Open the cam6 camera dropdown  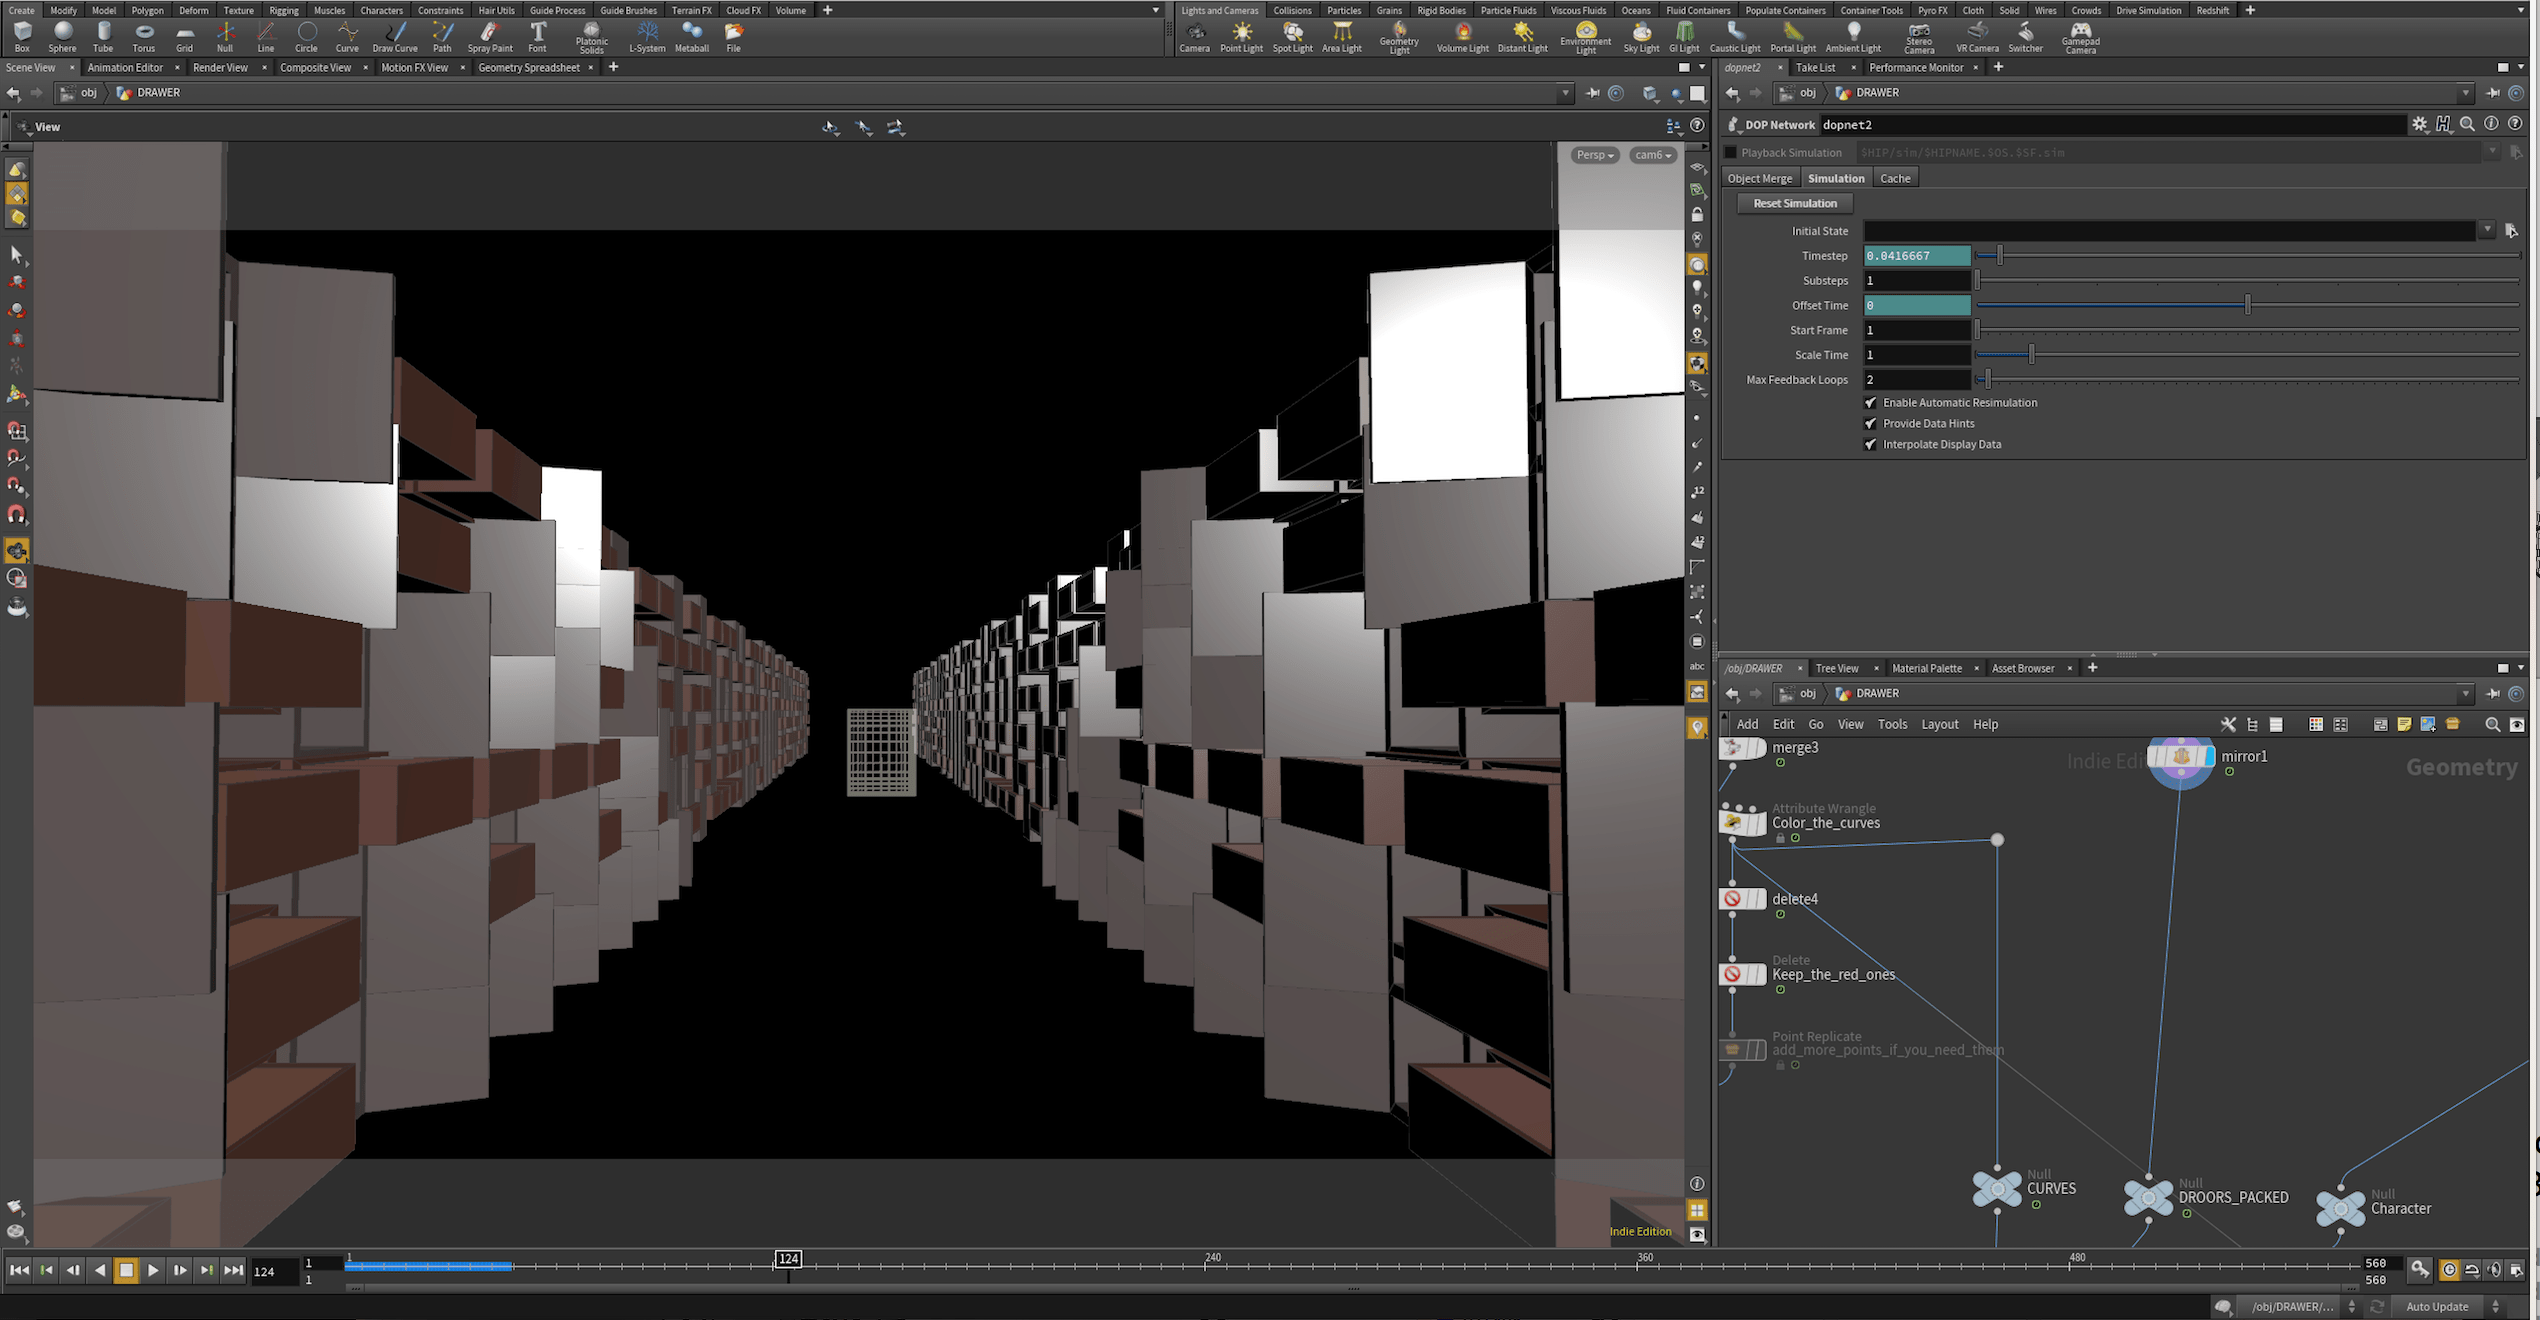tap(1652, 155)
